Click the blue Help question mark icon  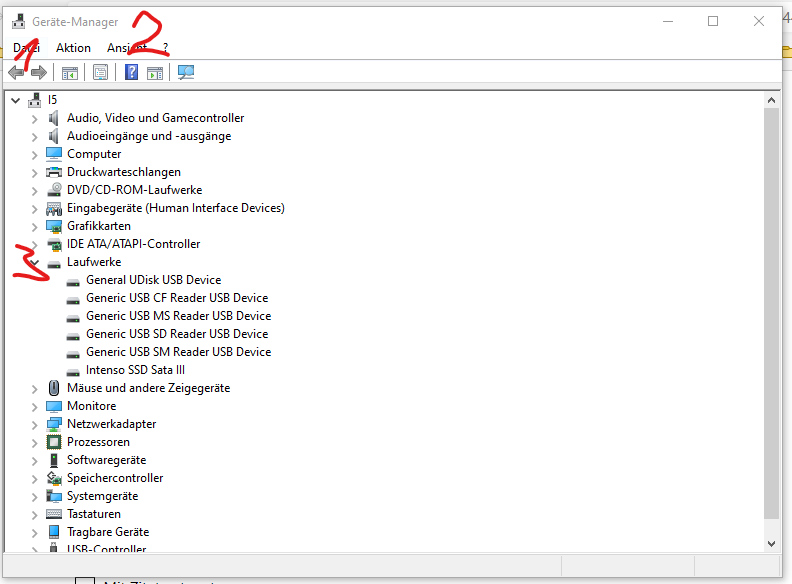[131, 72]
